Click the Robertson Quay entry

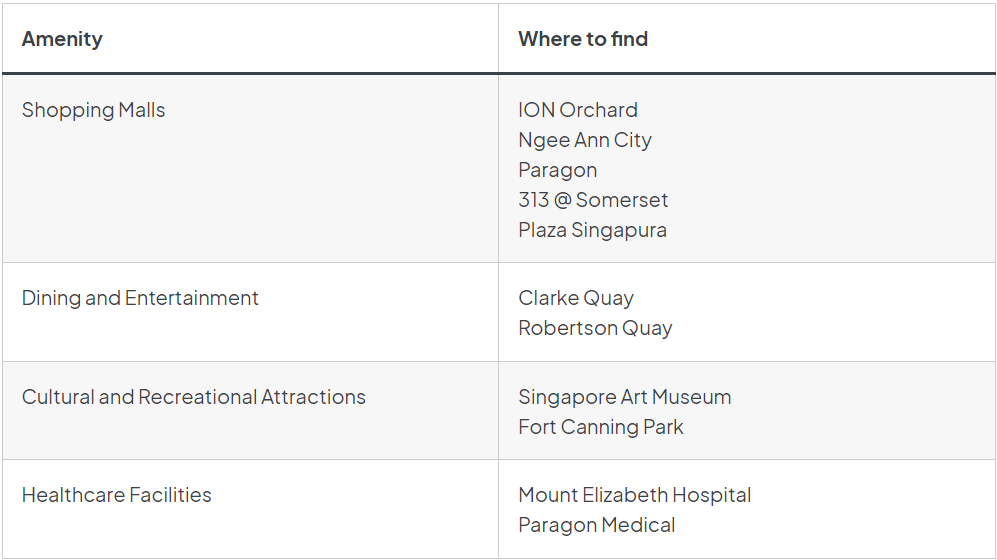click(595, 328)
